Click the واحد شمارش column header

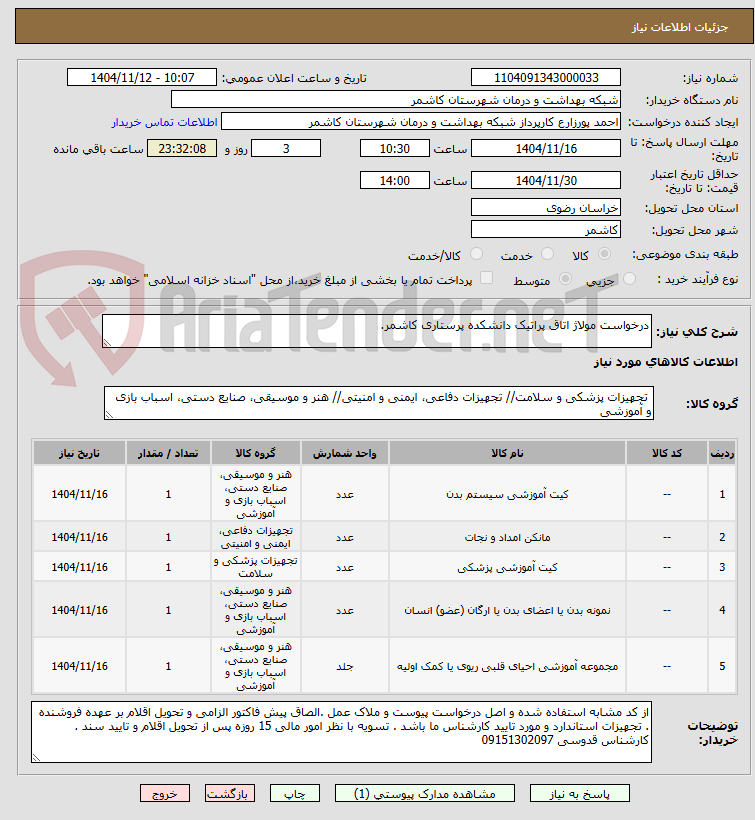(345, 453)
